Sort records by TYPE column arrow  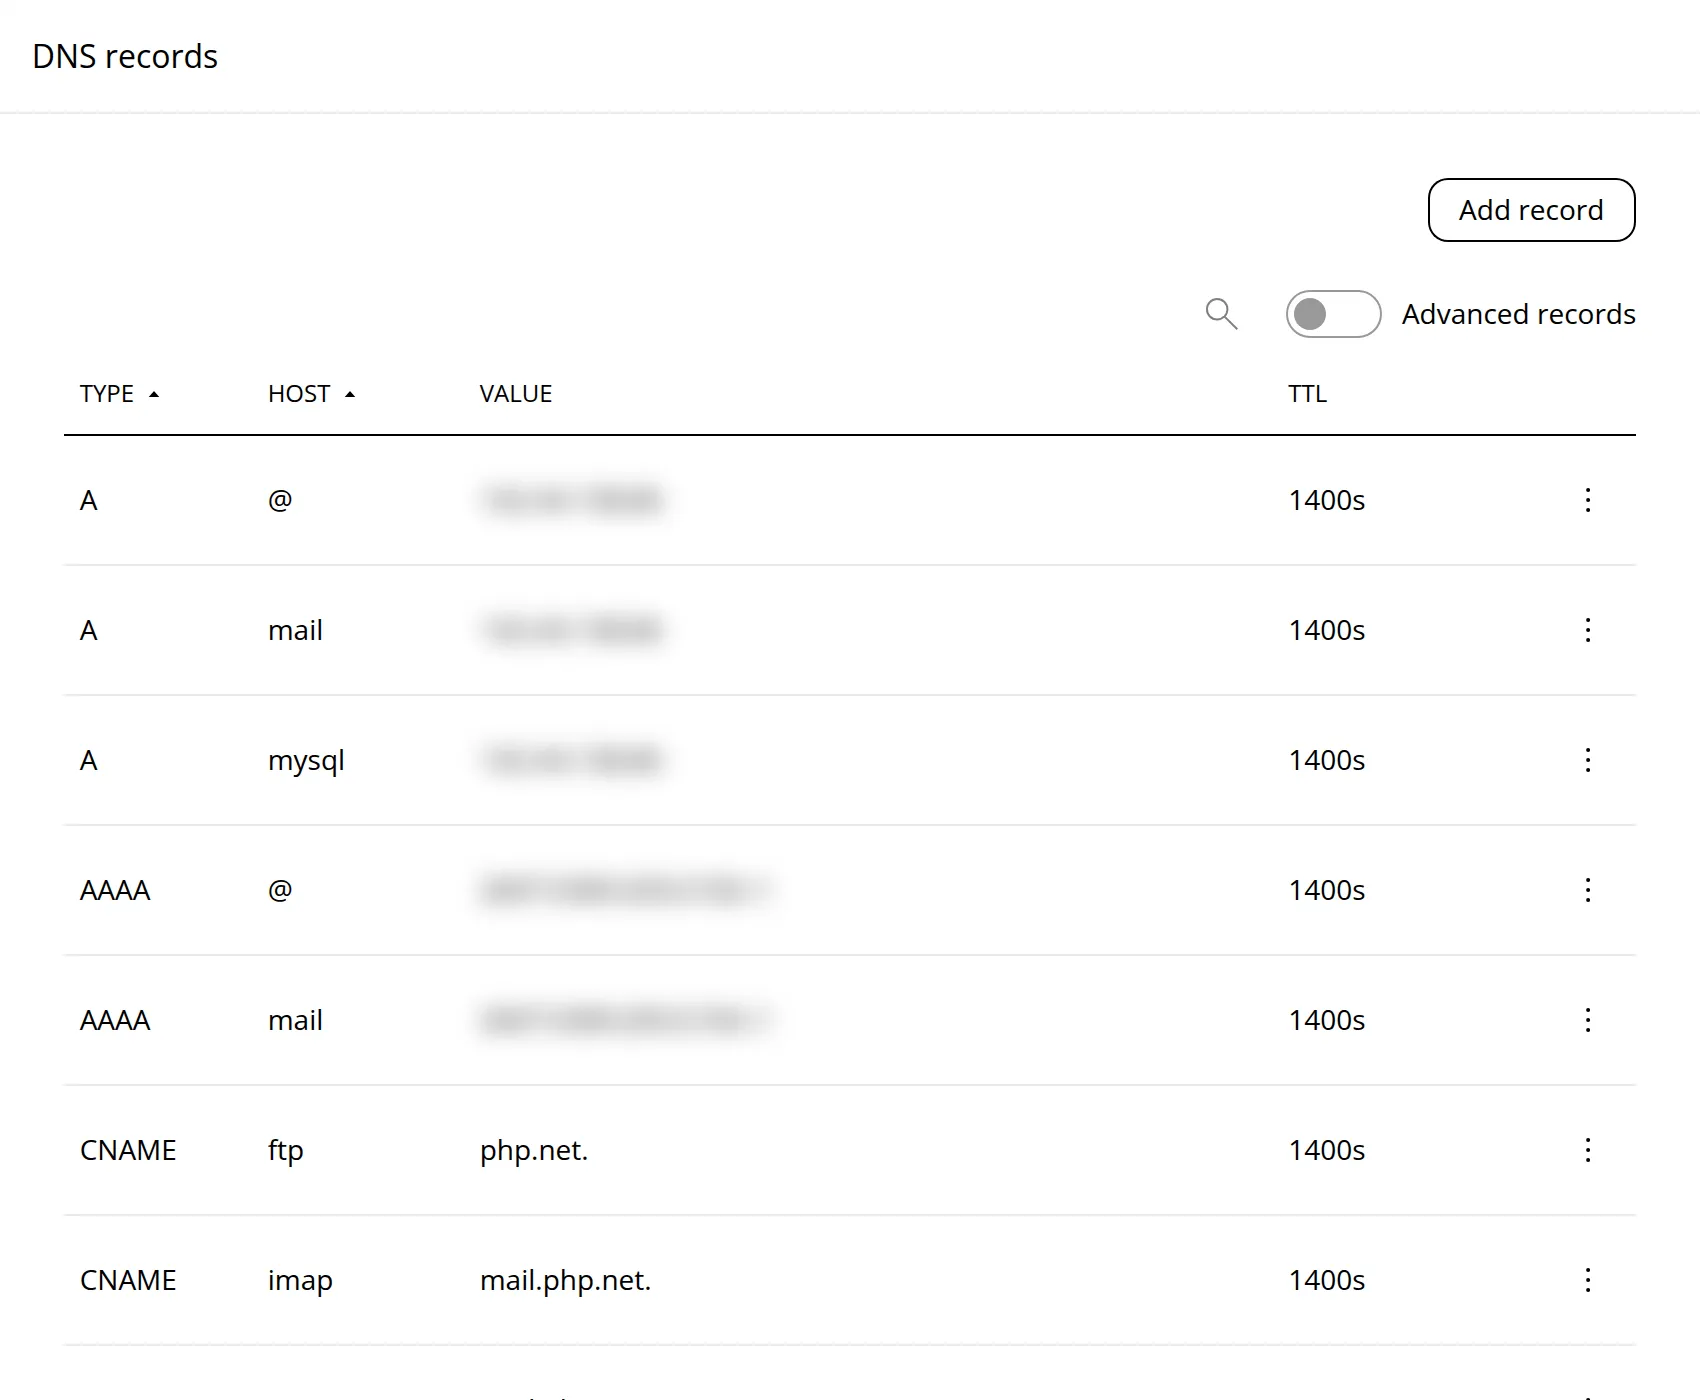154,394
